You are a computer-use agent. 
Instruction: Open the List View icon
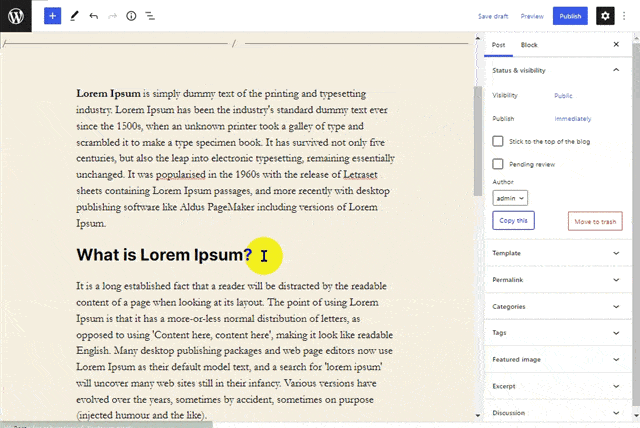pos(150,16)
